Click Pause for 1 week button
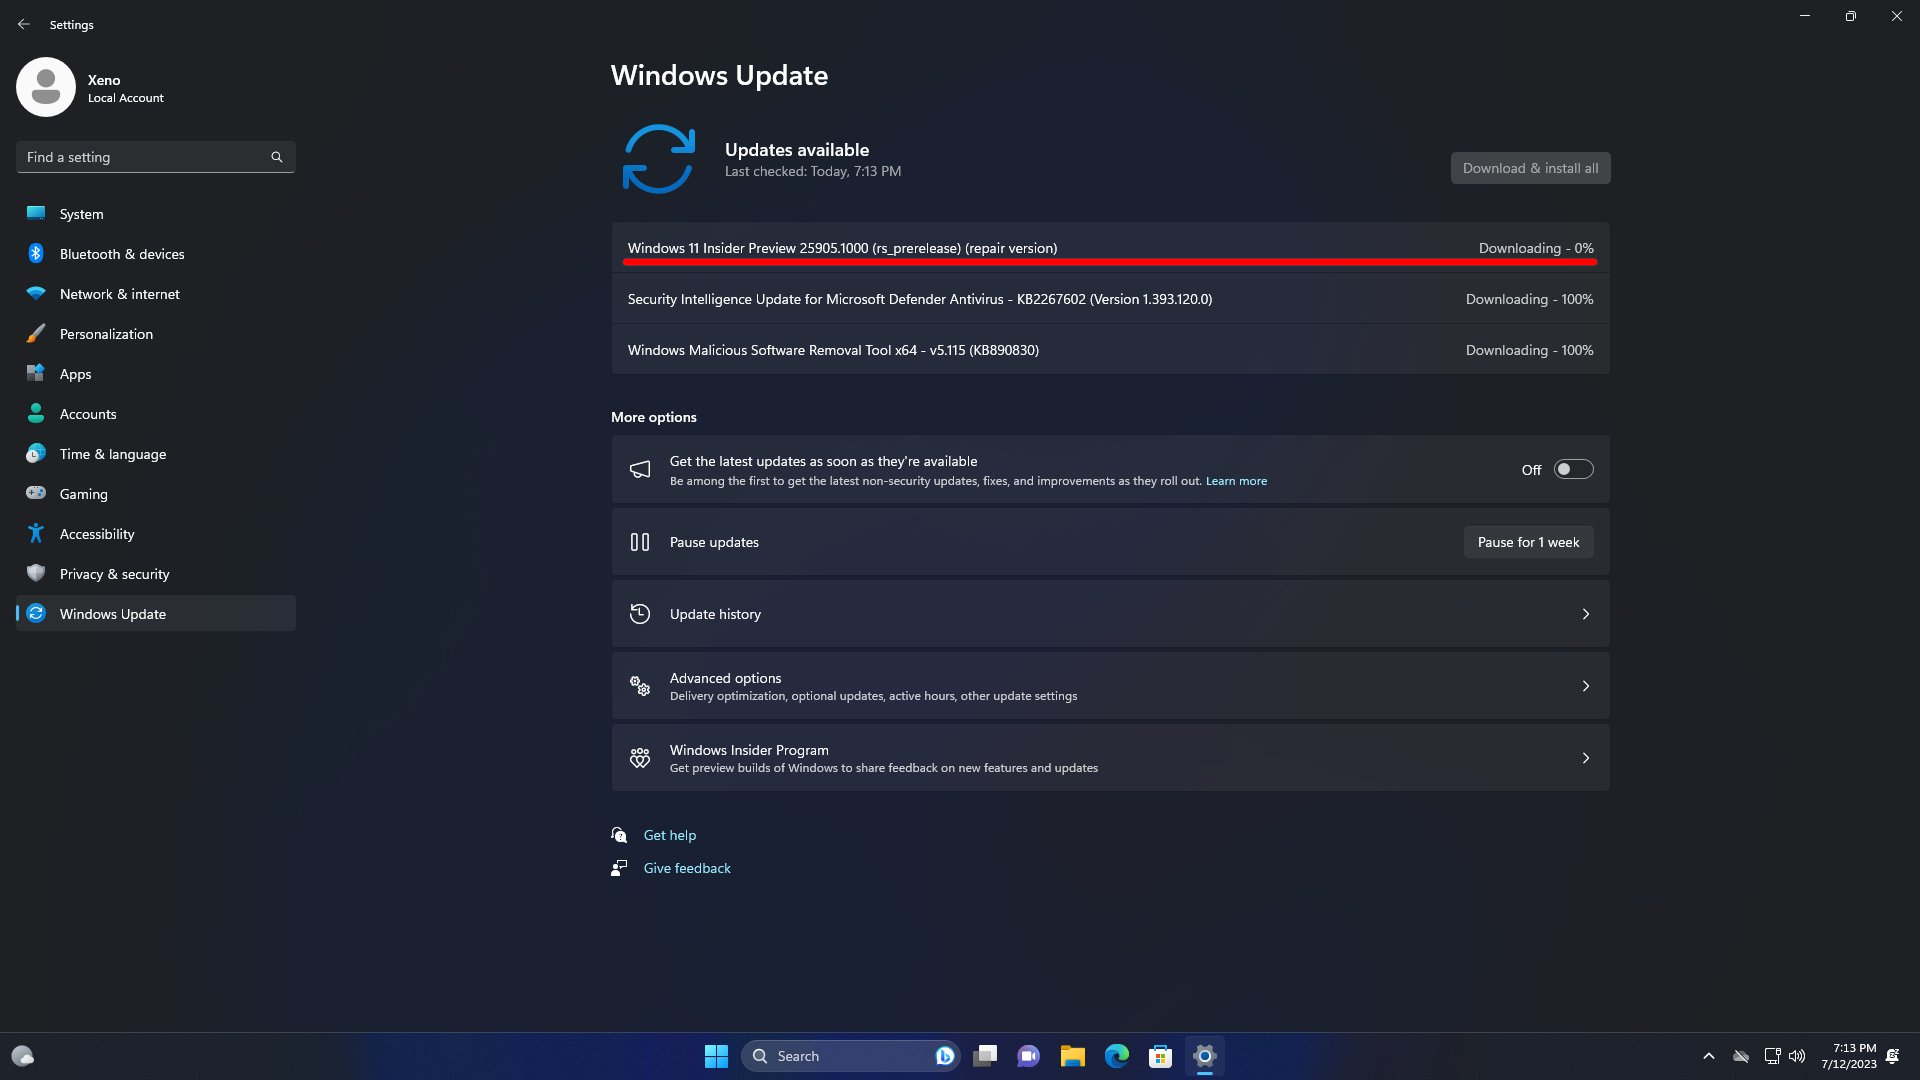The width and height of the screenshot is (1920, 1080). coord(1528,542)
